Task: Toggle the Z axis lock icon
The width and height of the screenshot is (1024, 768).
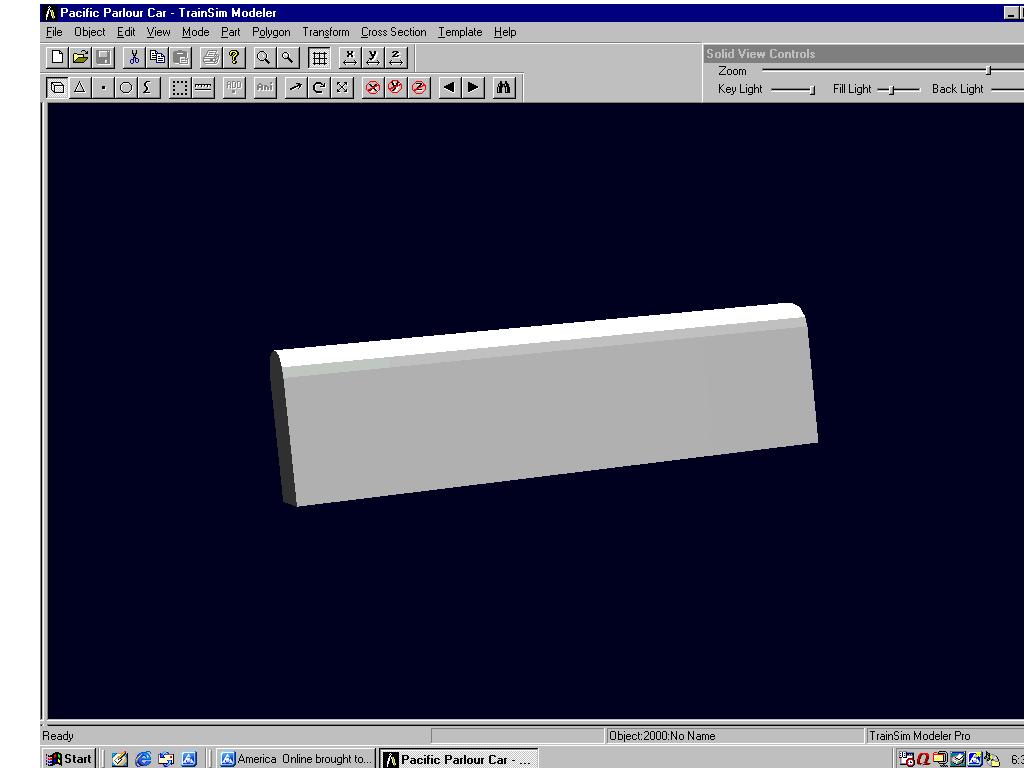Action: click(419, 88)
